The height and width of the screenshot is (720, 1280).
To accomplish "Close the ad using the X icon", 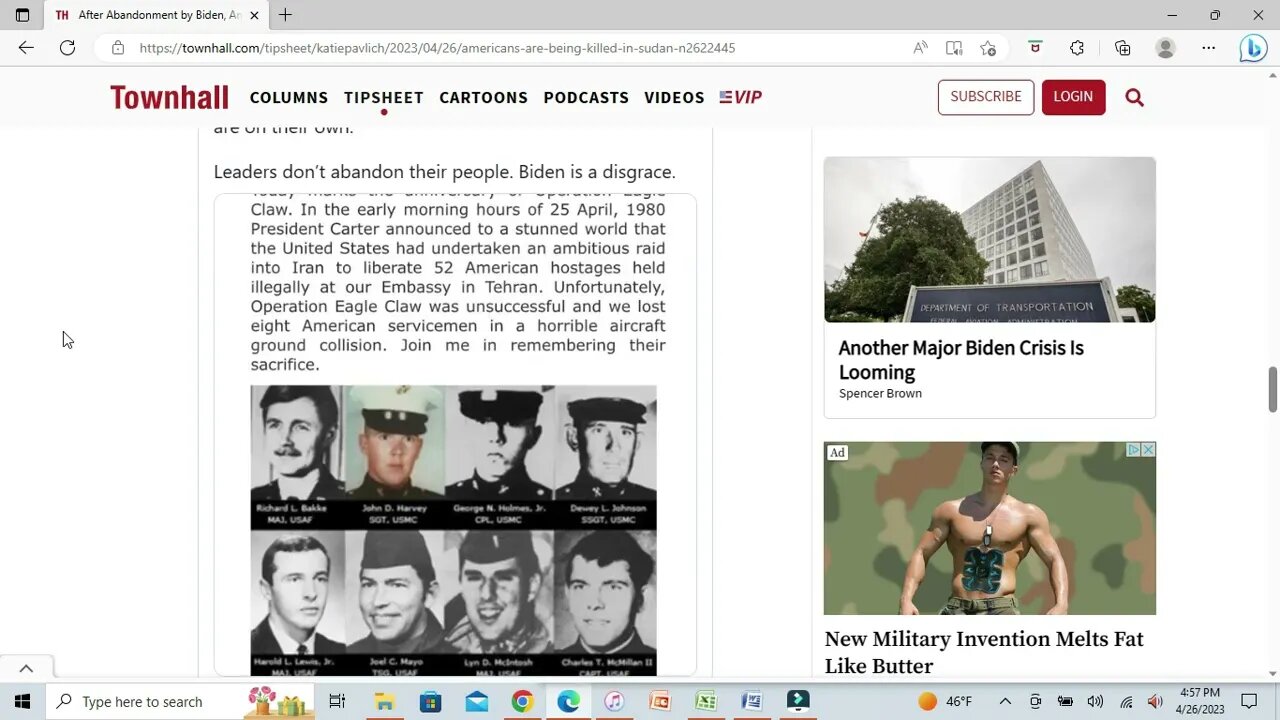I will click(x=1149, y=450).
